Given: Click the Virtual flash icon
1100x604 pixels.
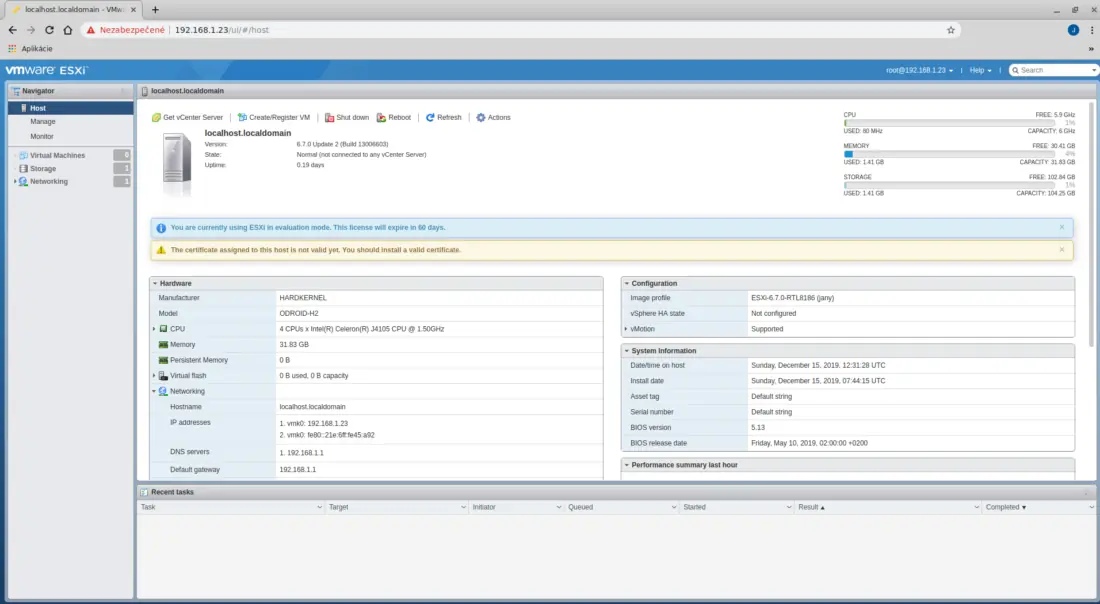Looking at the screenshot, I should point(163,376).
